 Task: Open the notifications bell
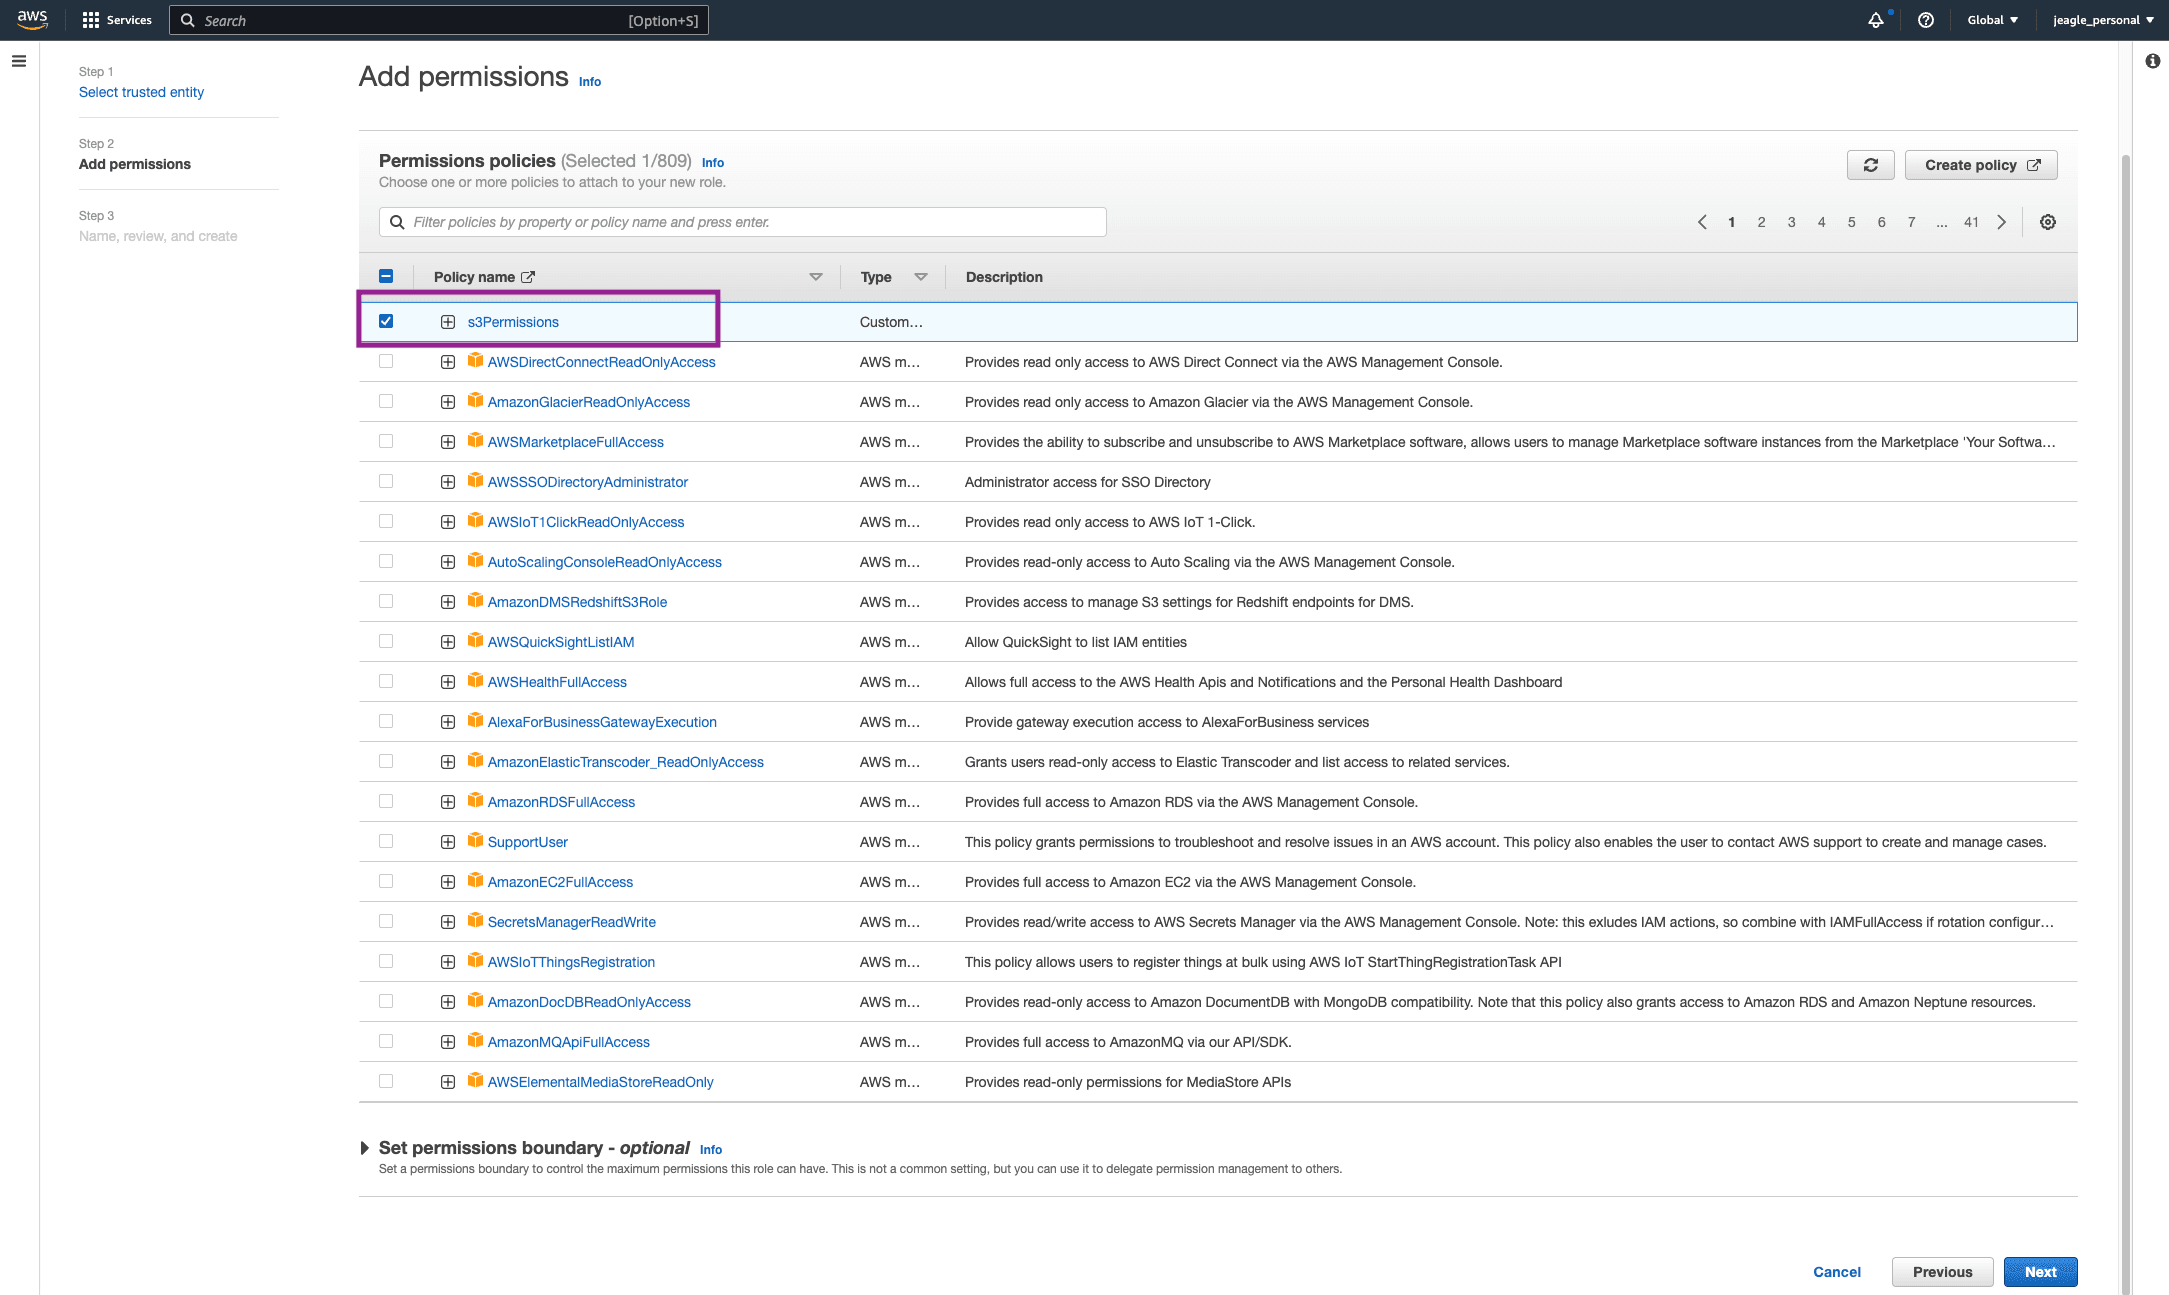(x=1875, y=20)
